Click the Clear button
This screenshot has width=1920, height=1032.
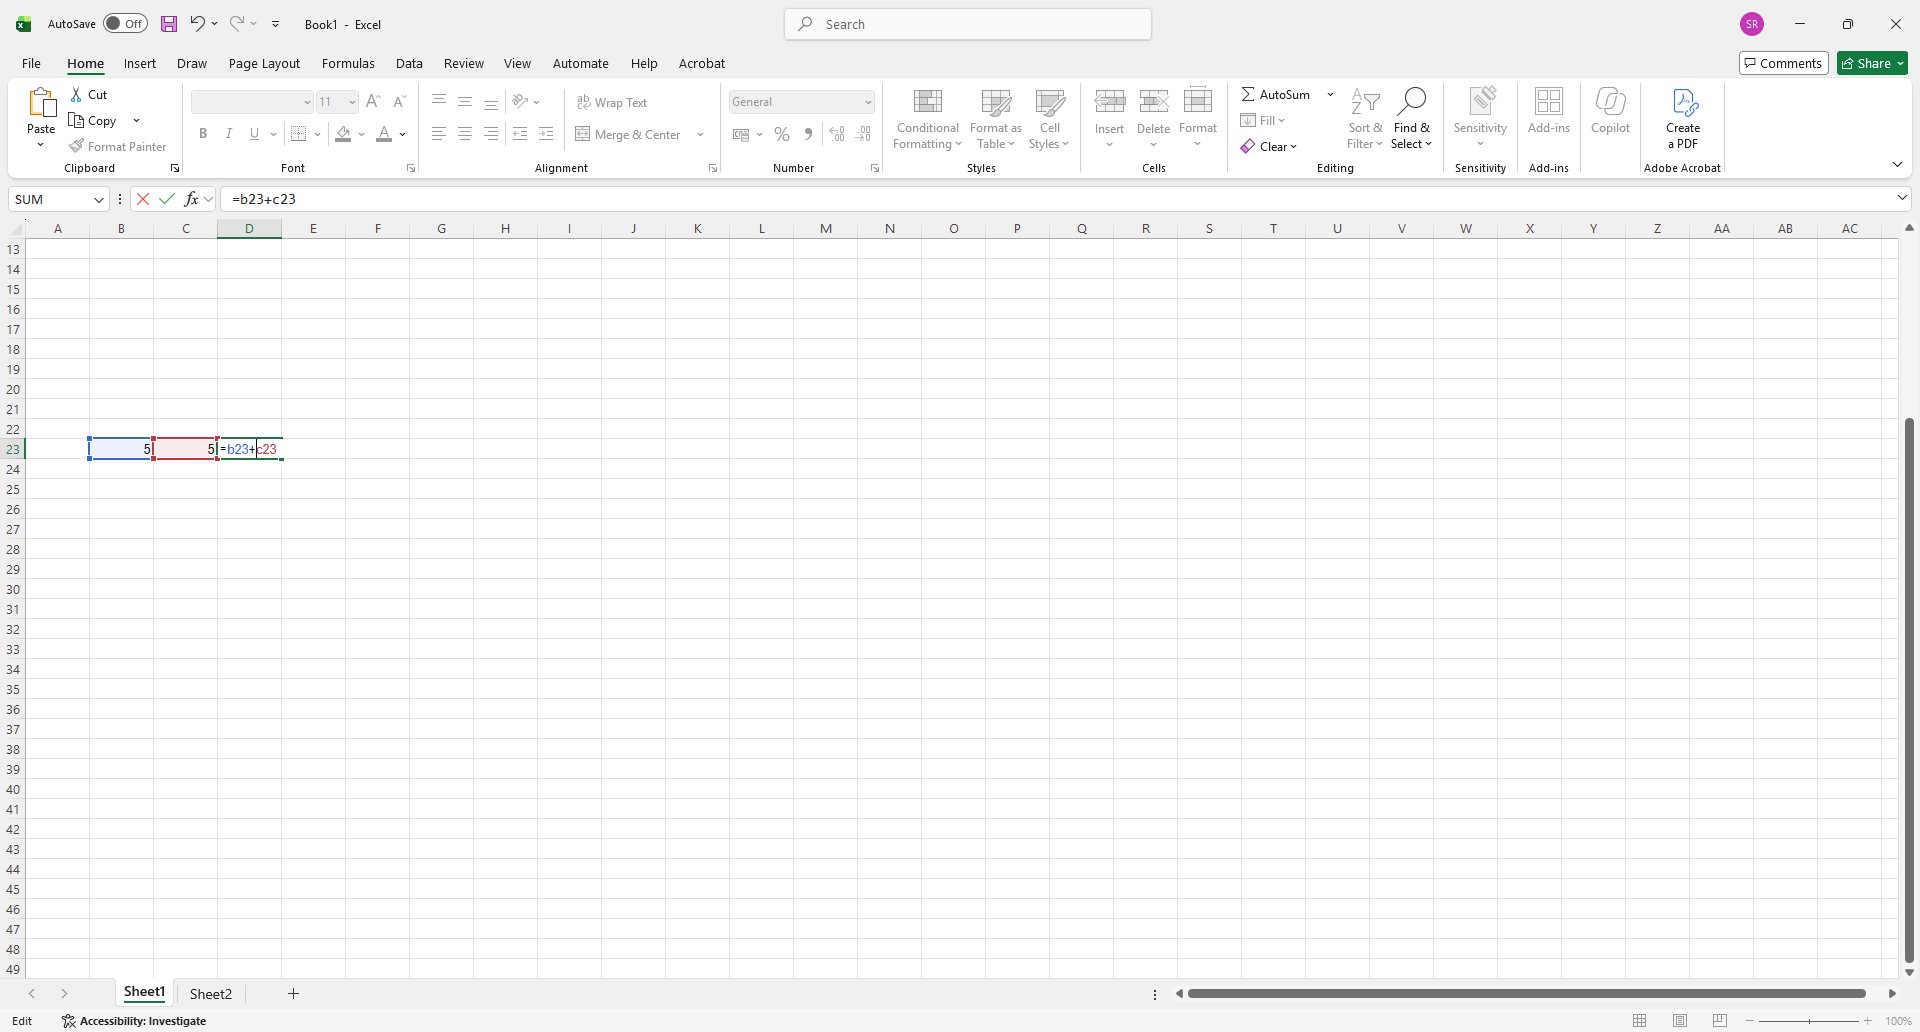1268,146
